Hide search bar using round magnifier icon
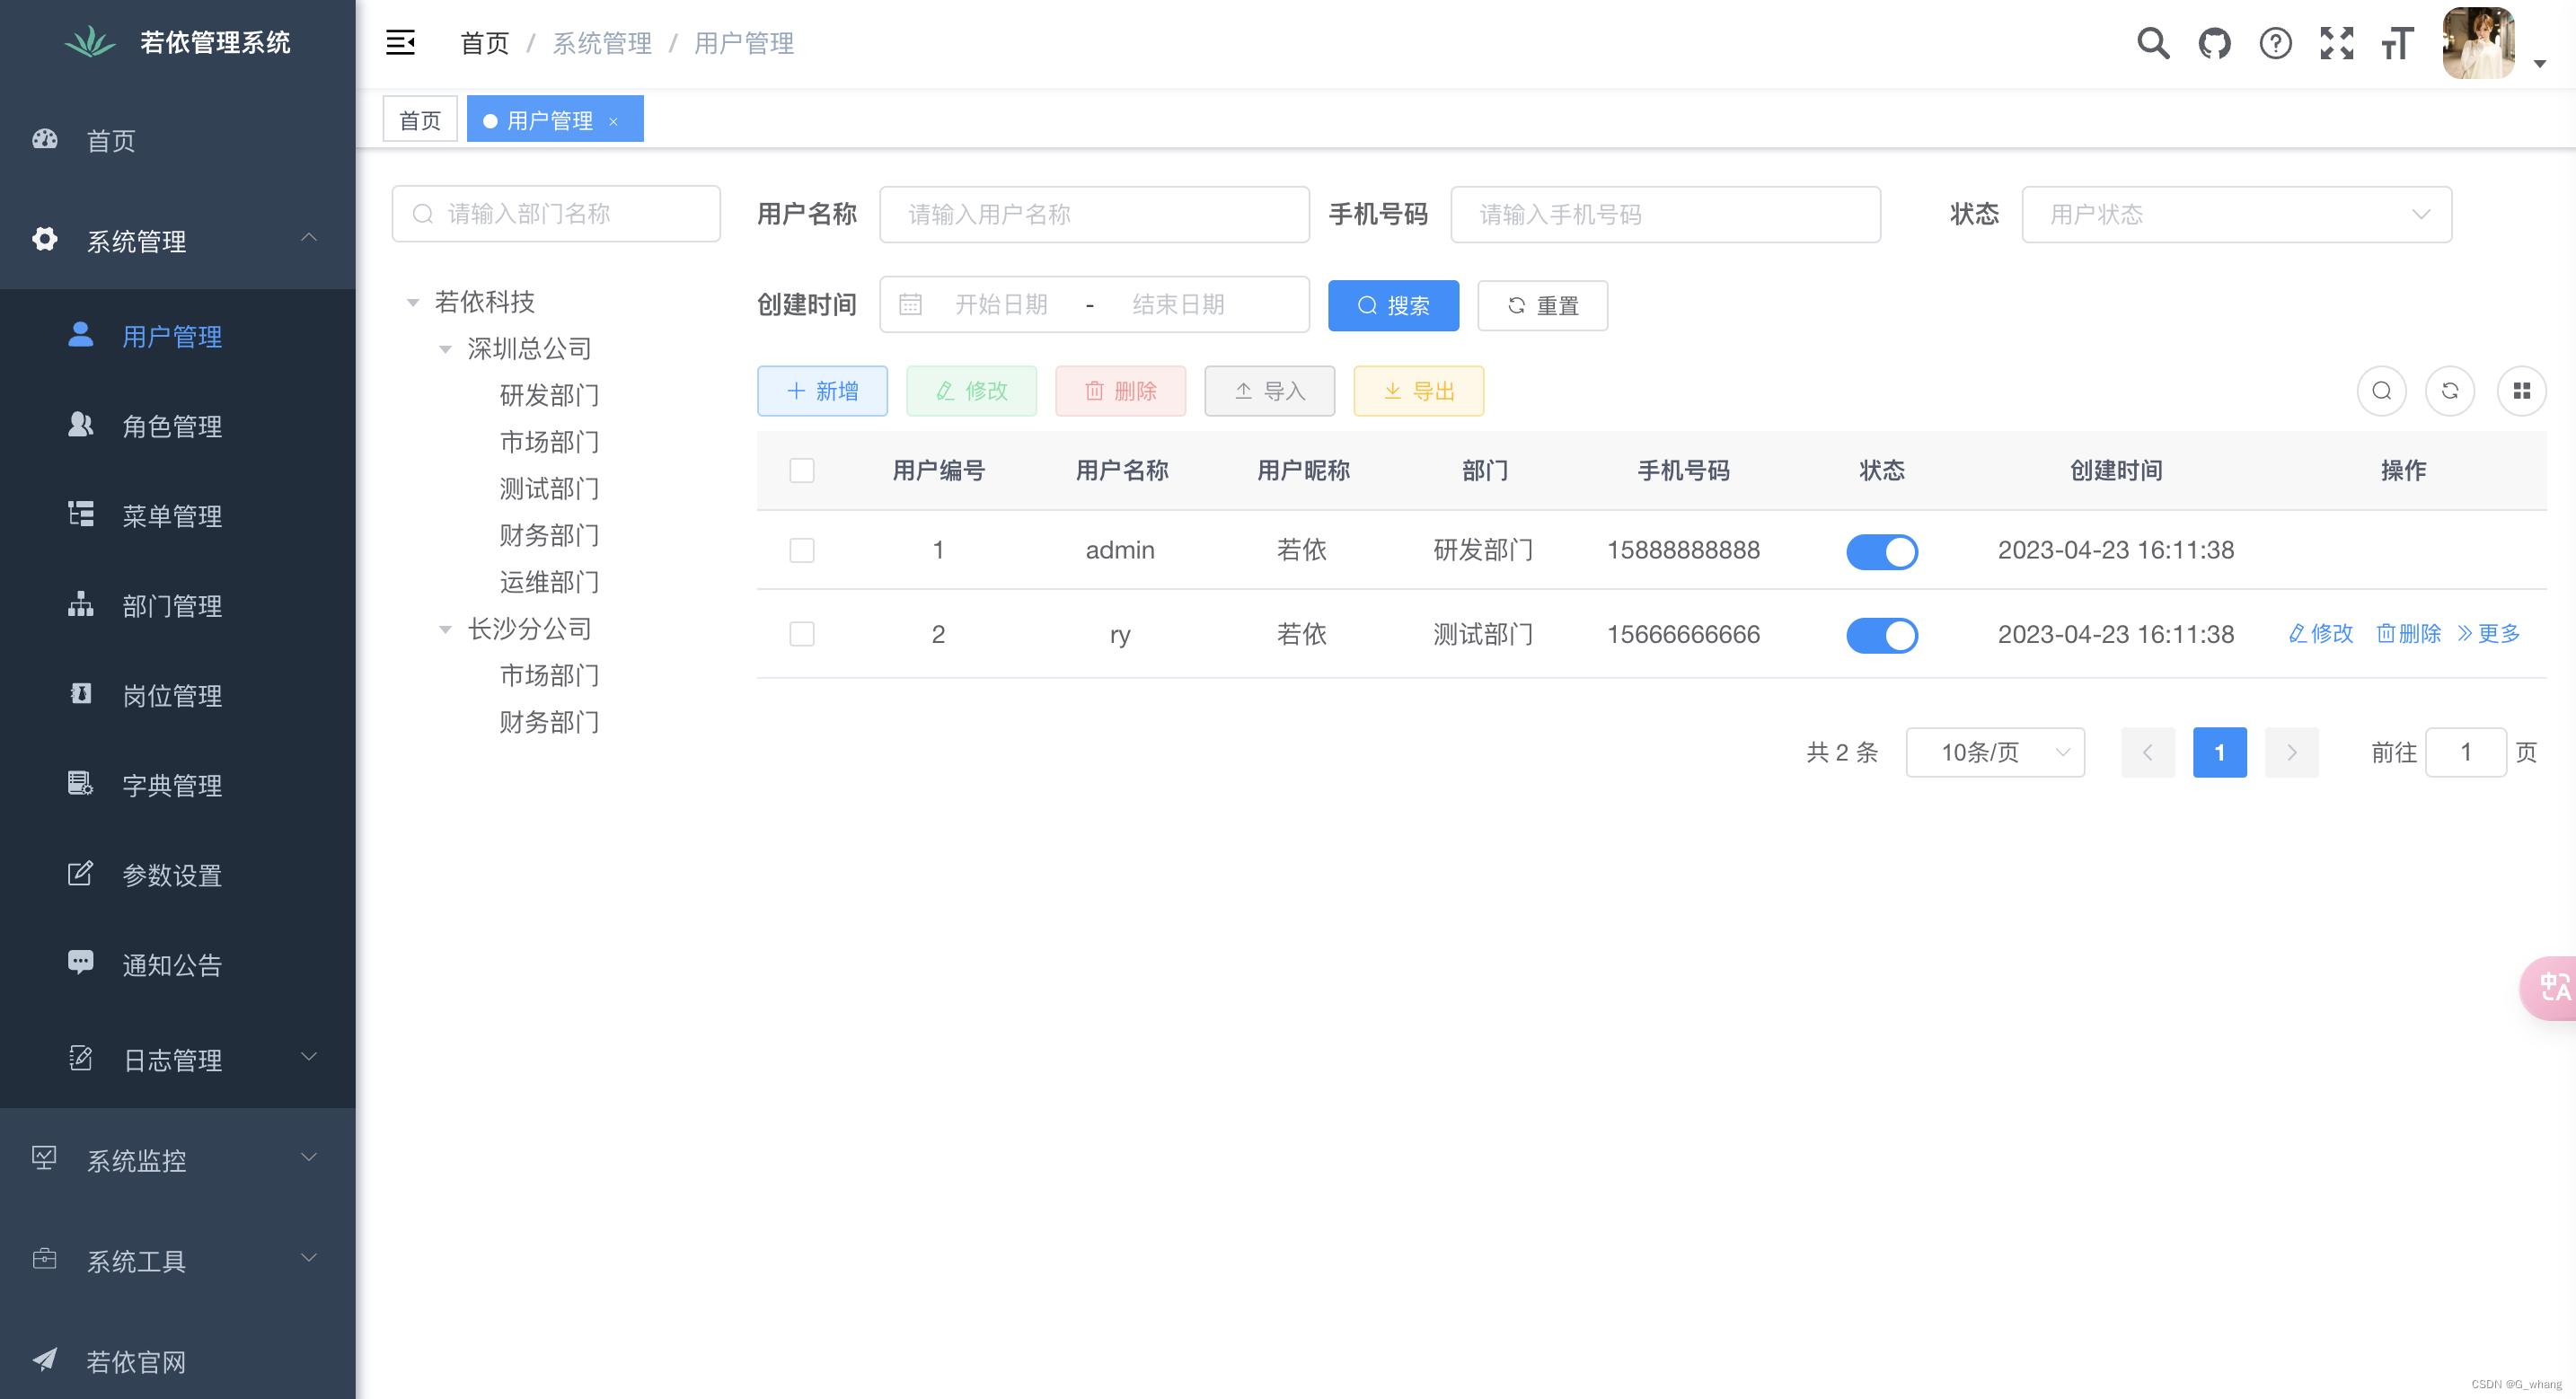The image size is (2576, 1399). 2381,391
